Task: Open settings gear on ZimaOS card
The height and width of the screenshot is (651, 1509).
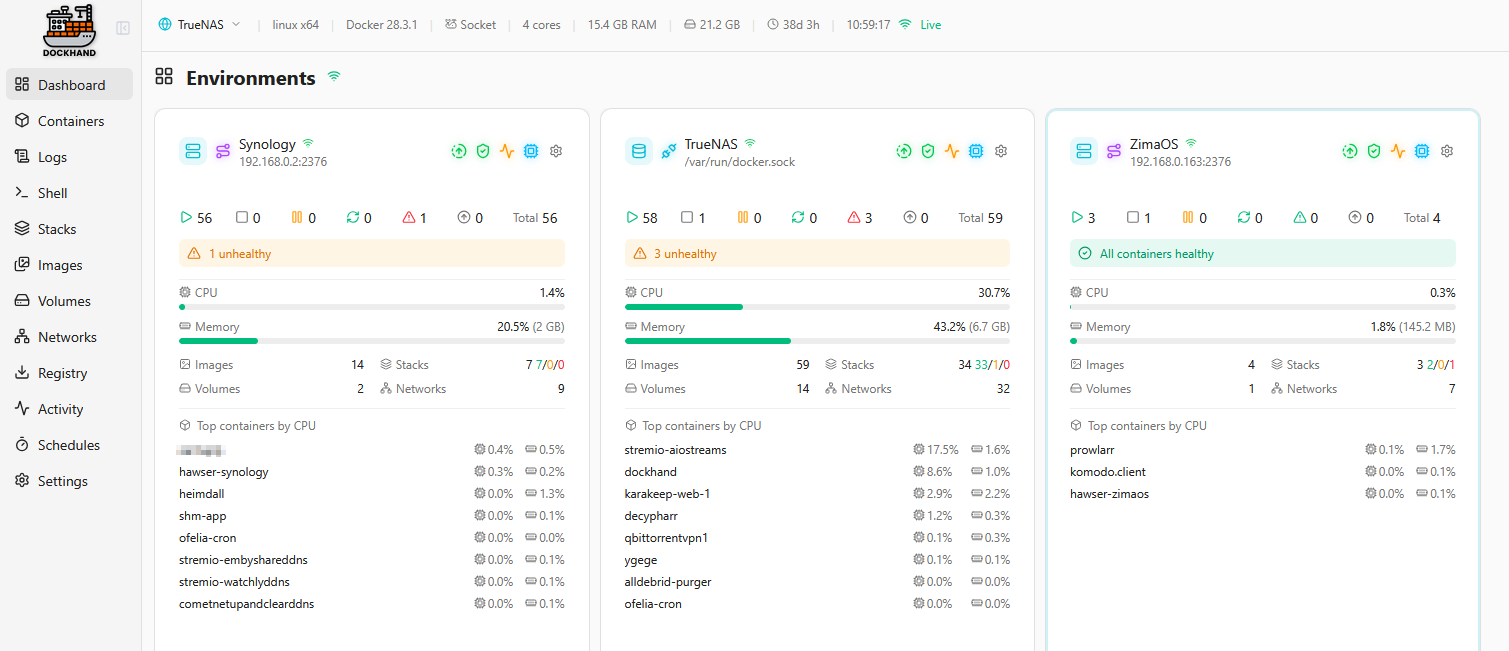Action: click(x=1447, y=151)
